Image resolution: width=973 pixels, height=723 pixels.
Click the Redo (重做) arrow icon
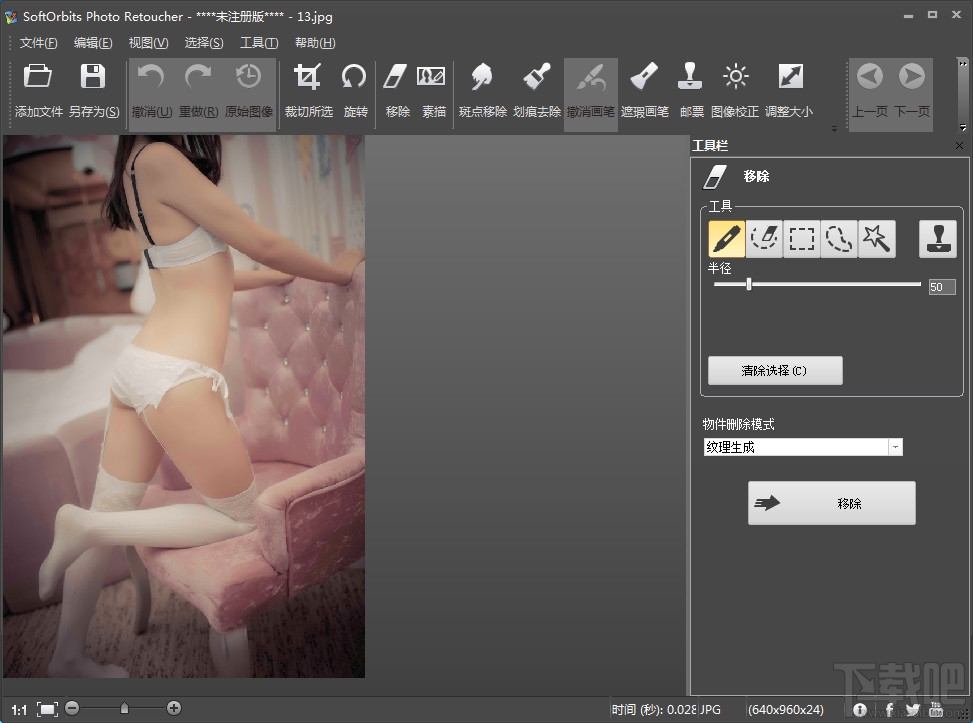click(x=198, y=77)
